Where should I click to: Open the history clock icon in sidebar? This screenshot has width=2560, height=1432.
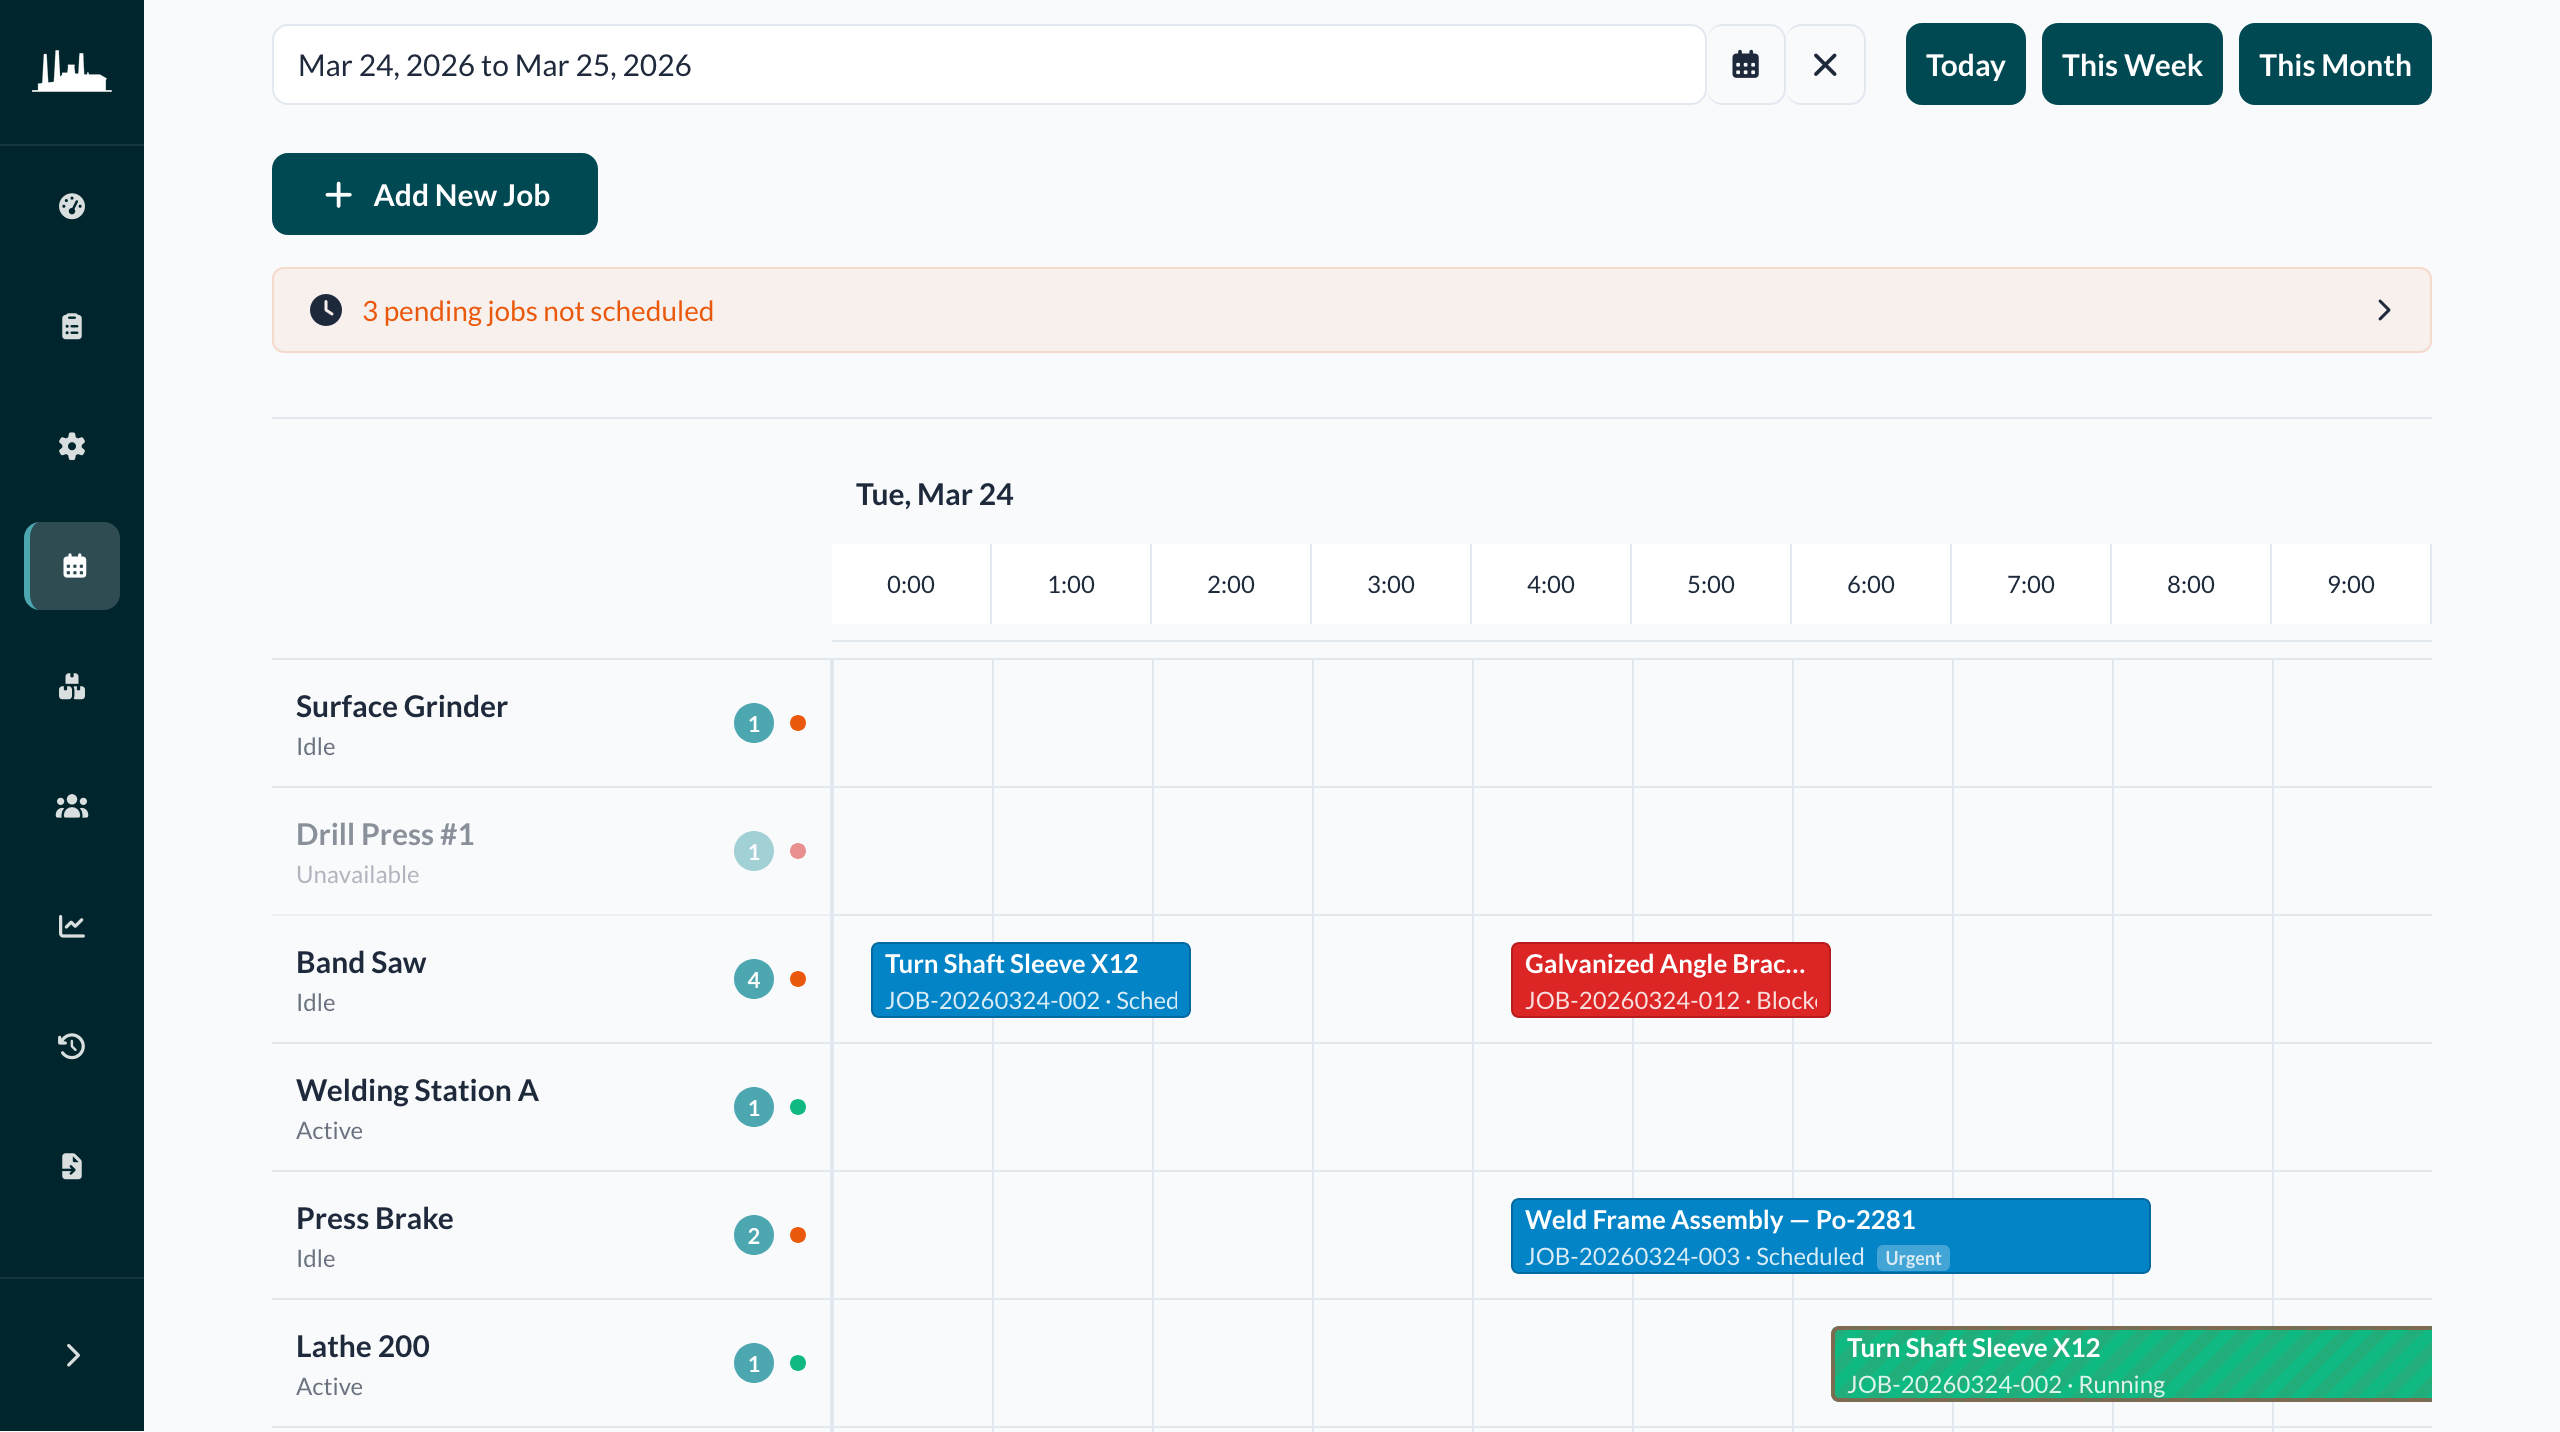71,1046
